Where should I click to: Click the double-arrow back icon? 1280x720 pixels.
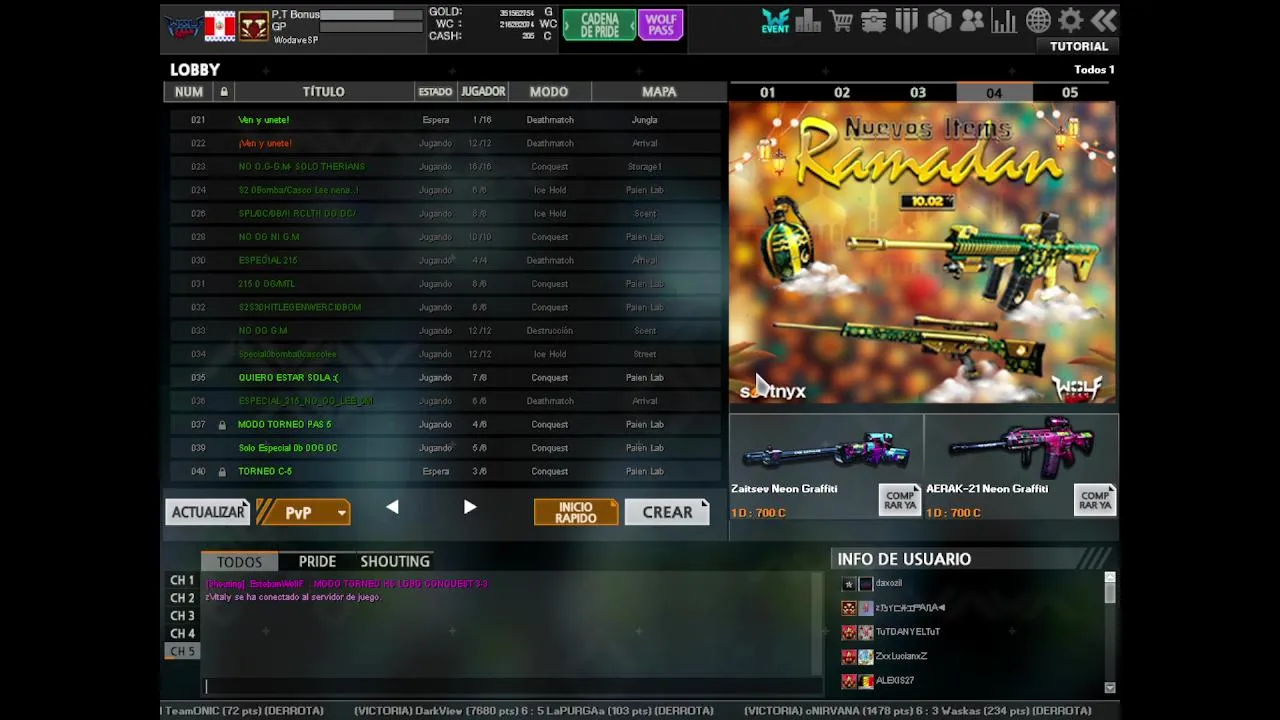tap(1103, 21)
